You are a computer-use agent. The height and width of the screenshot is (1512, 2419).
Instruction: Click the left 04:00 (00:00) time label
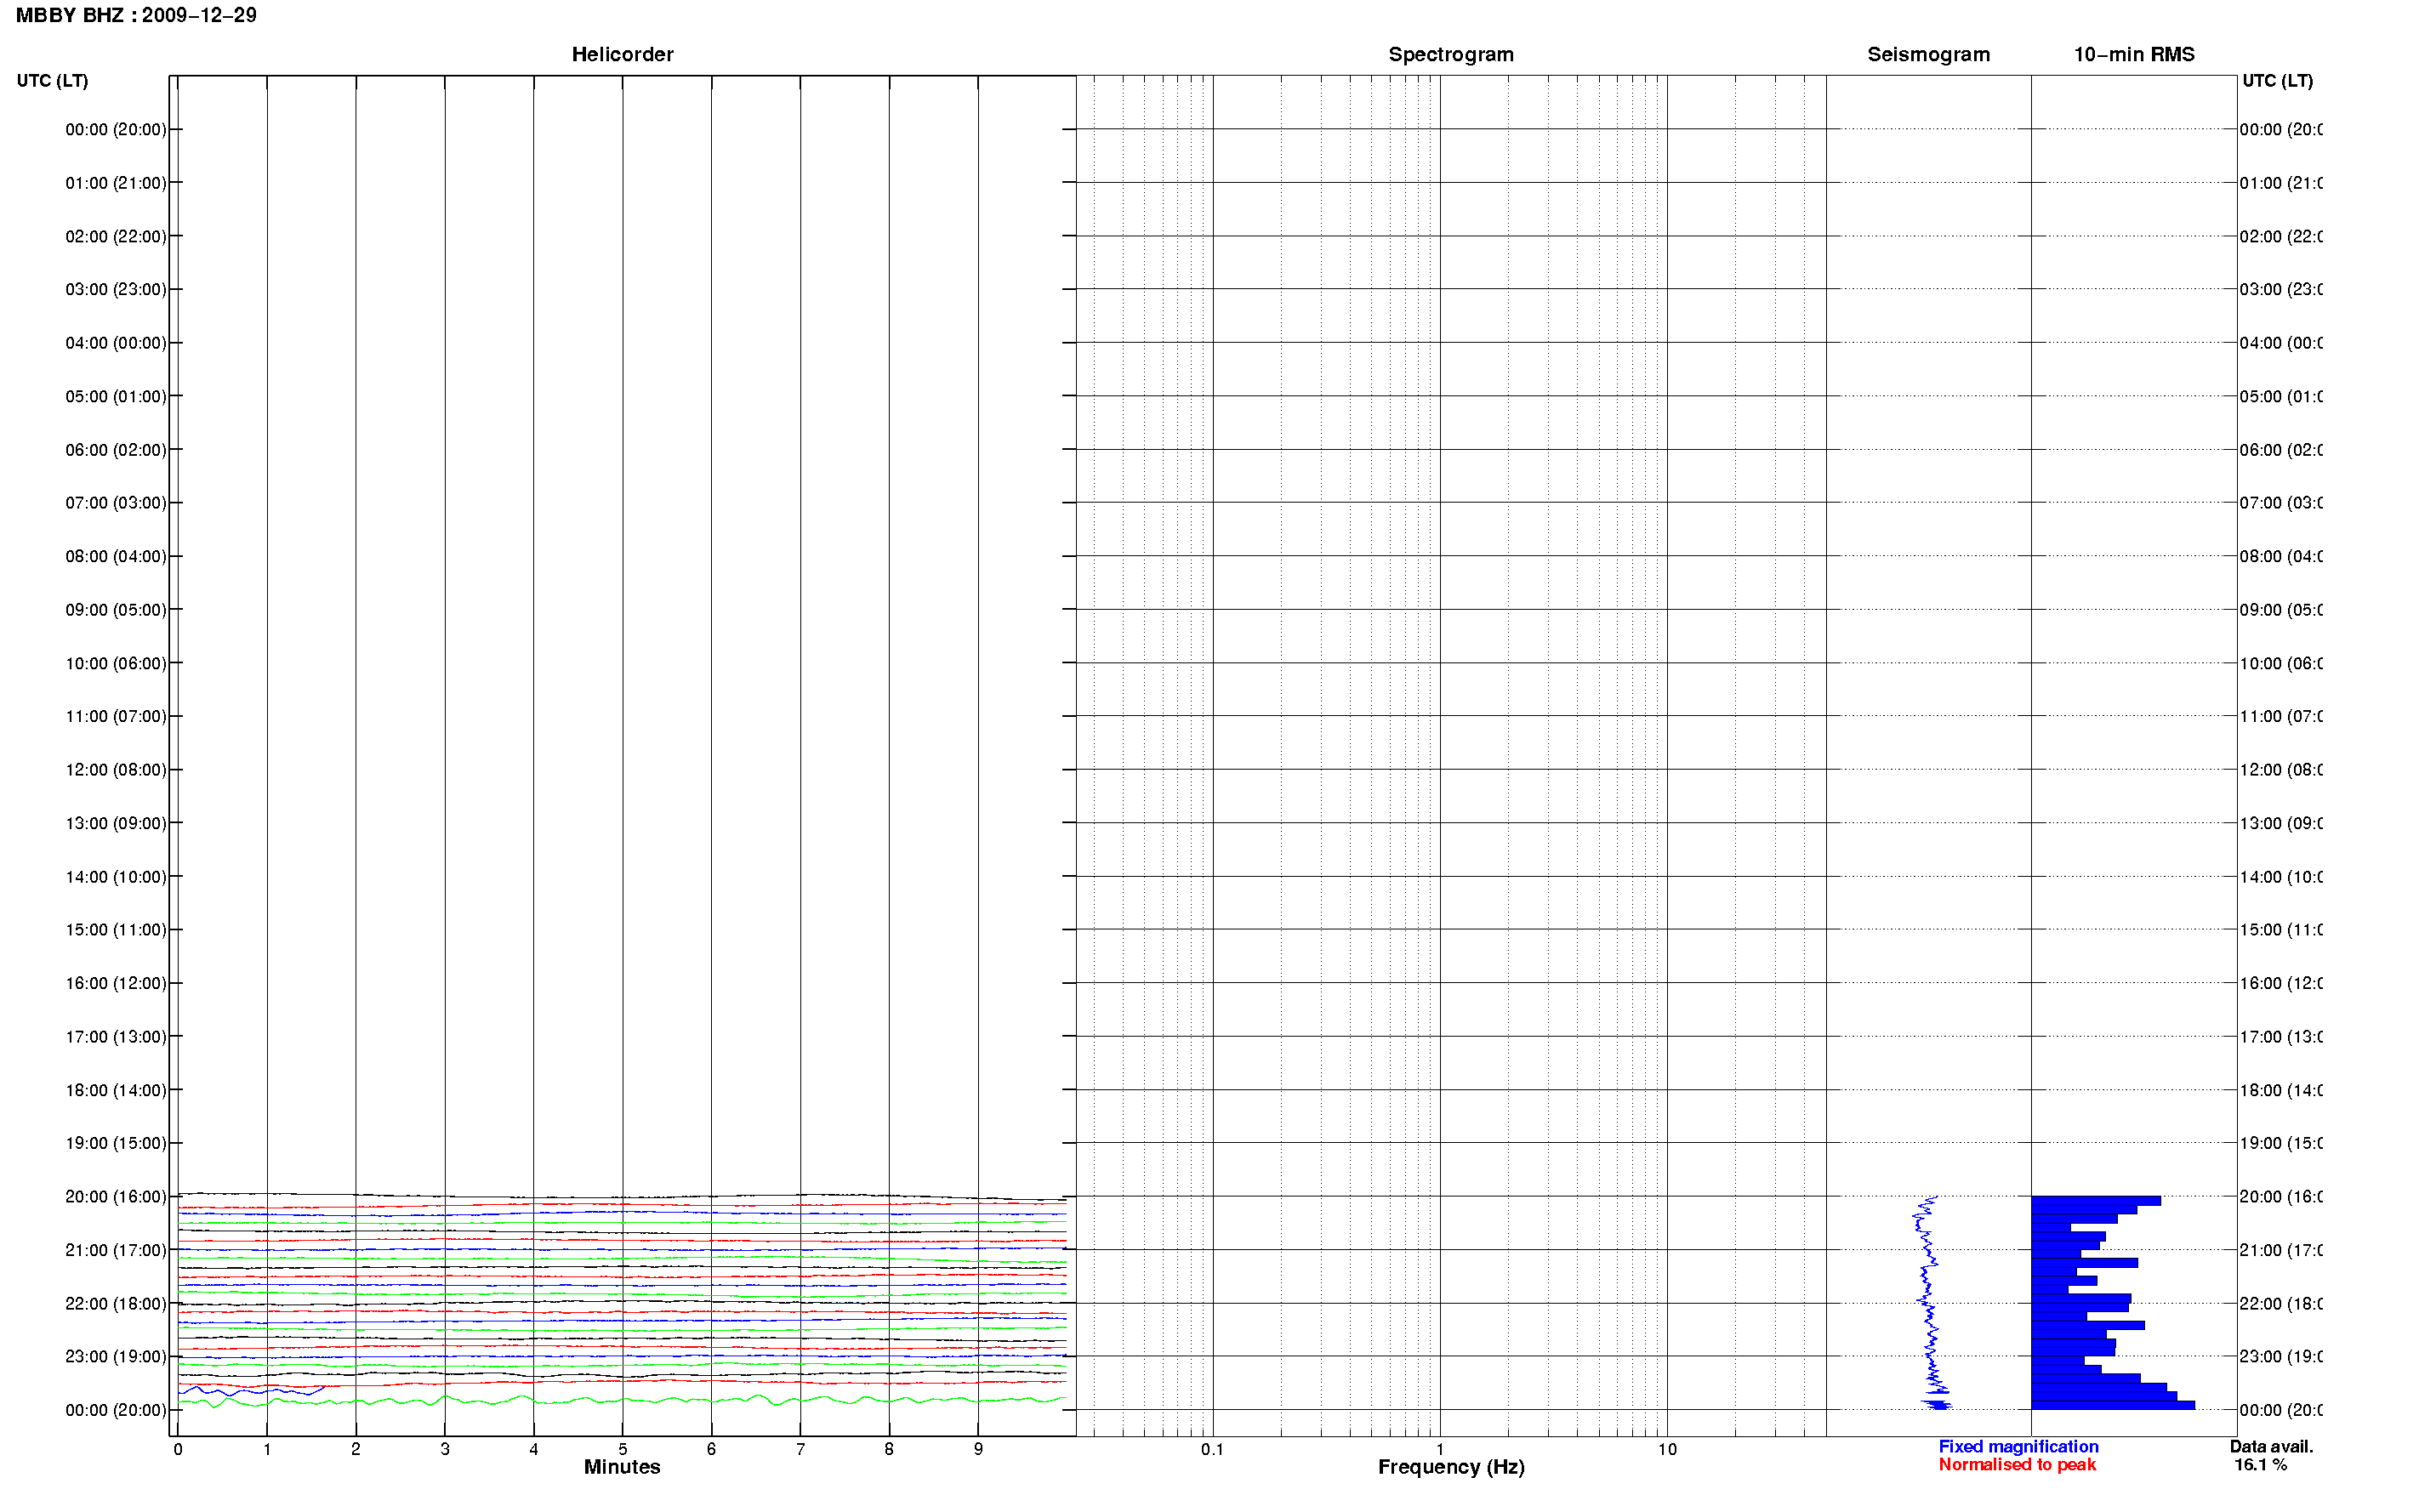[116, 343]
